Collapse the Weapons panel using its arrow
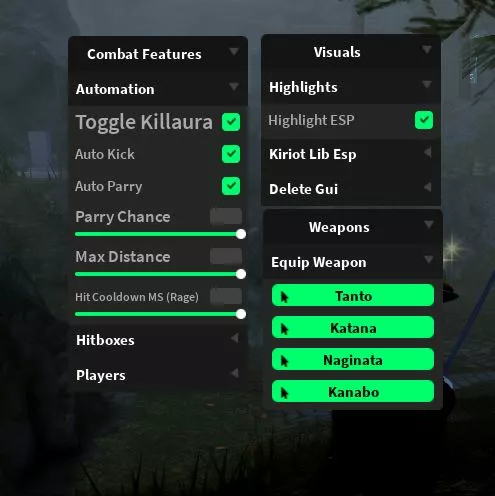 [429, 224]
